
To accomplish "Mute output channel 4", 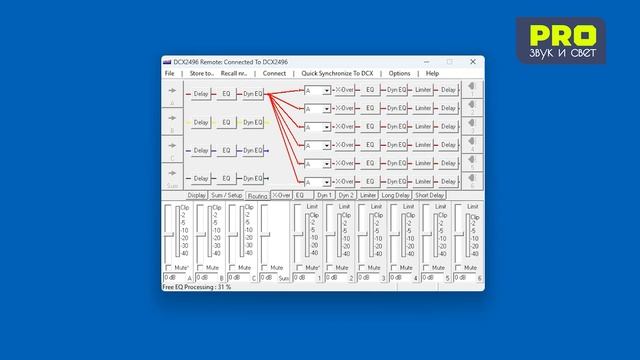I will pyautogui.click(x=394, y=267).
